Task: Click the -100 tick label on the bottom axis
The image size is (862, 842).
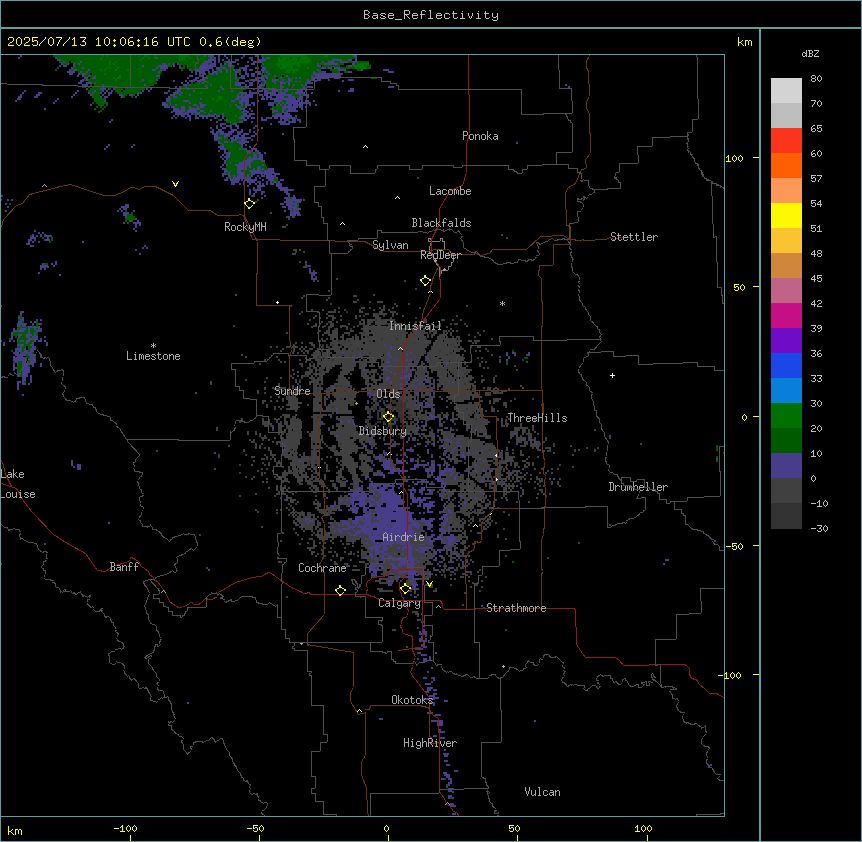Action: pos(125,828)
